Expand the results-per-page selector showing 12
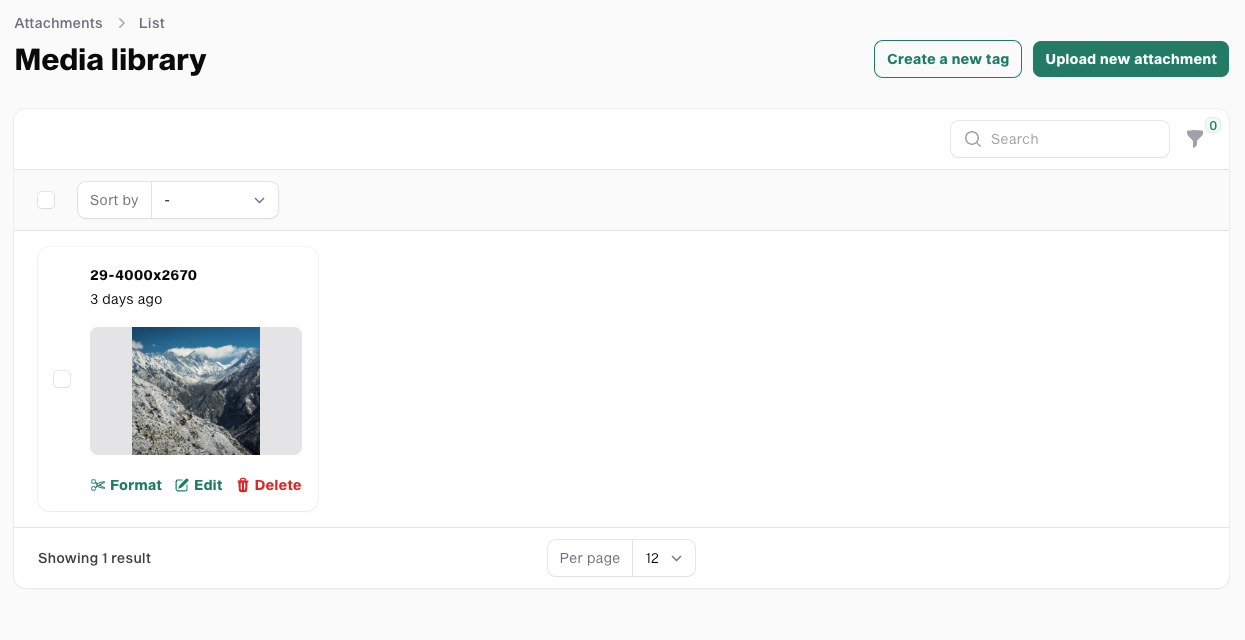The image size is (1245, 640). click(664, 558)
